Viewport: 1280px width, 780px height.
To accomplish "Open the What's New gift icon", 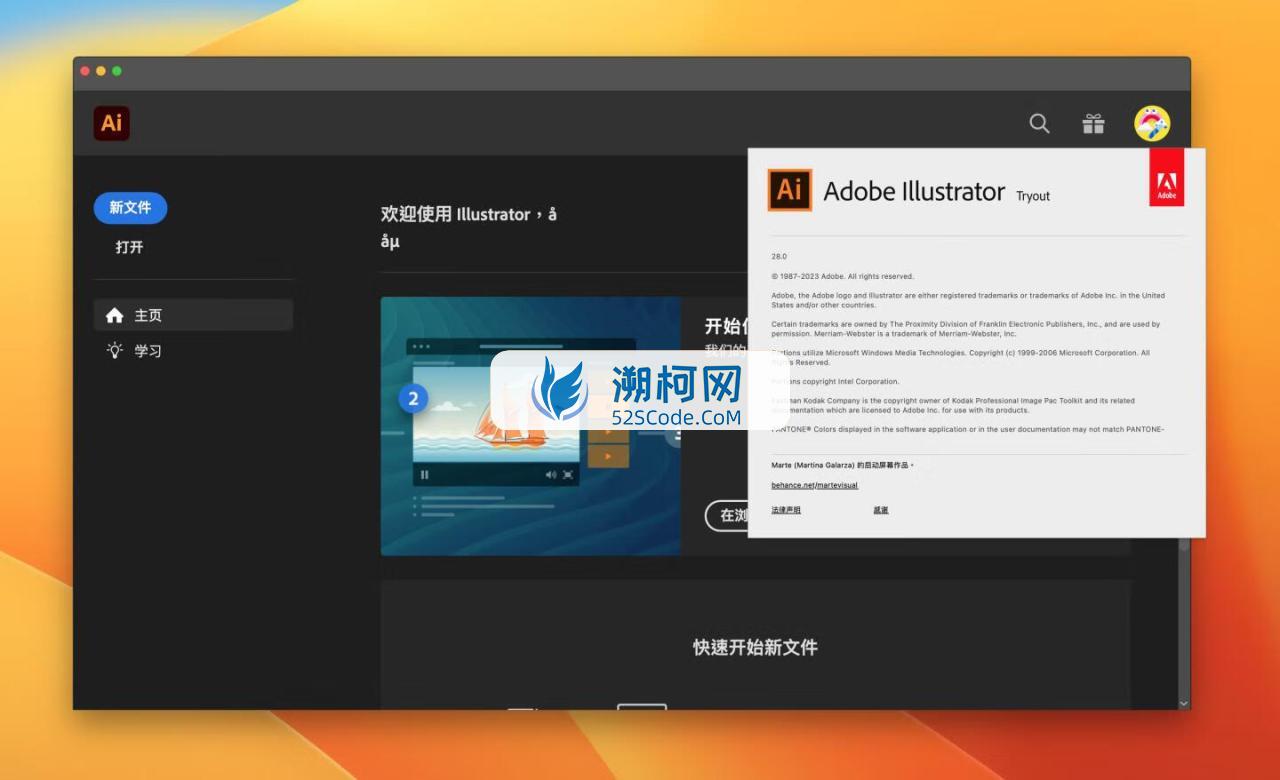I will click(1094, 123).
